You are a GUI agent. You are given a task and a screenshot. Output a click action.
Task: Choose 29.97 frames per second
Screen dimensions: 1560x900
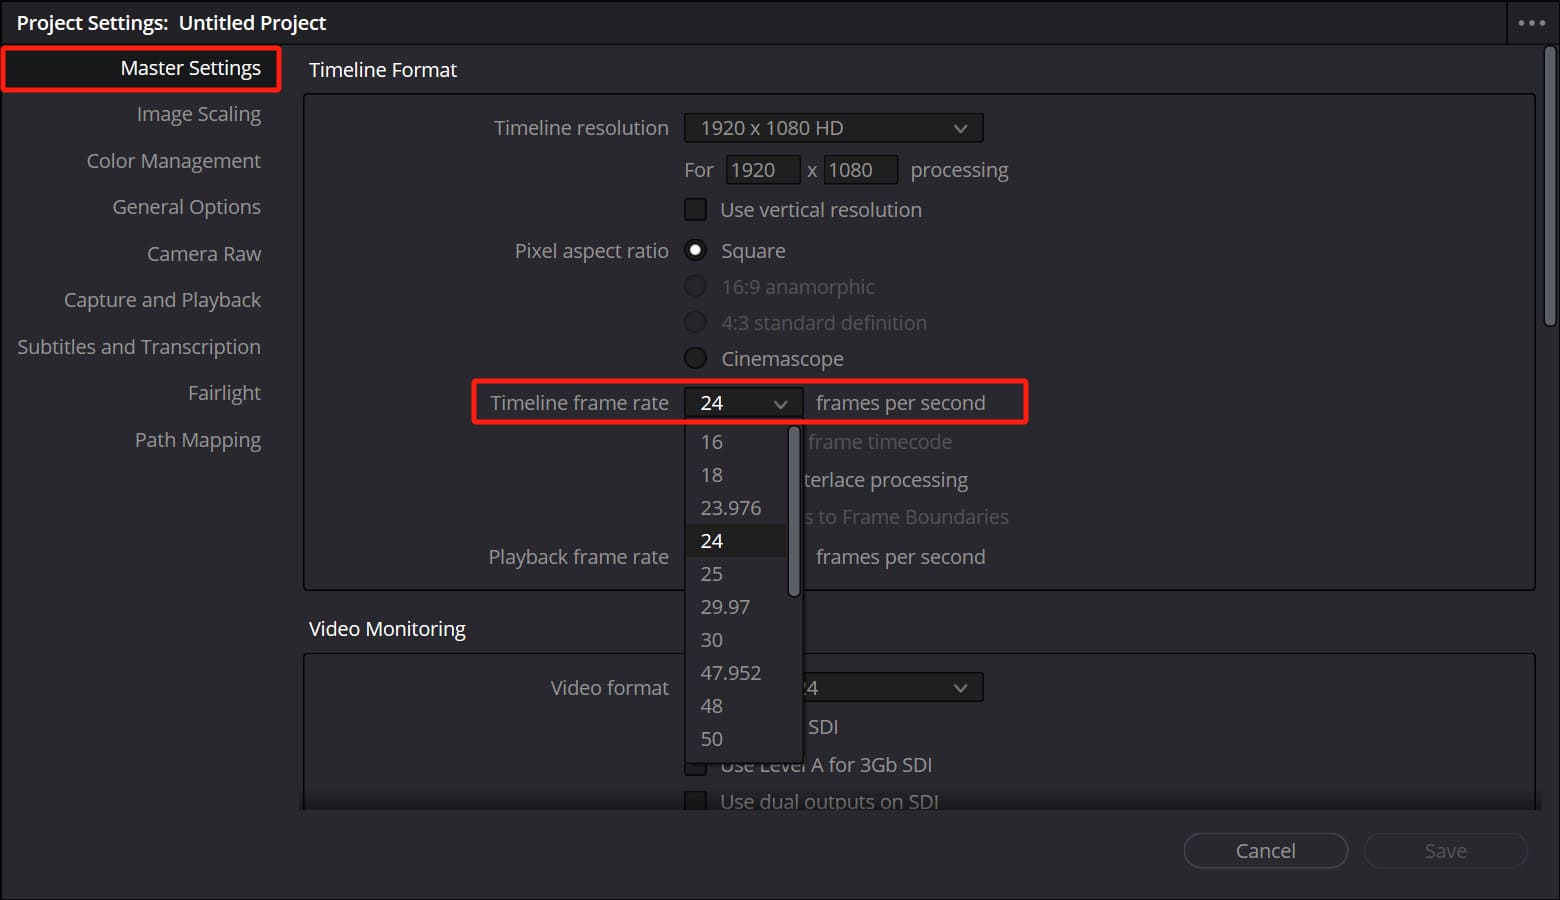[x=725, y=606]
